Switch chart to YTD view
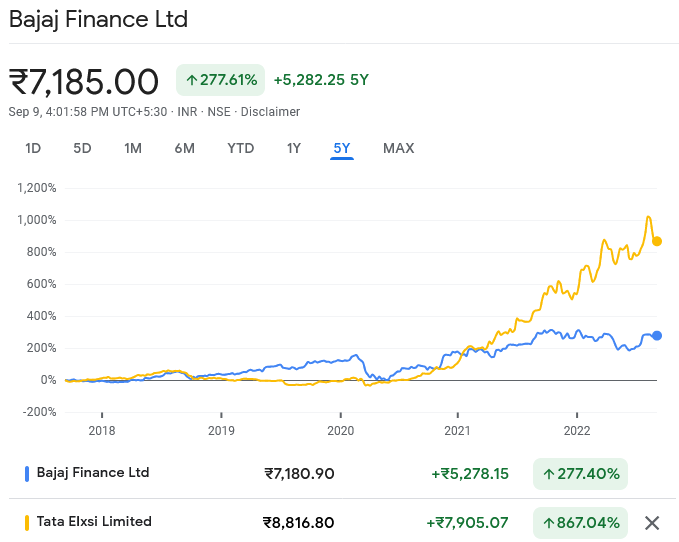Viewport: 679px width, 542px height. coord(240,149)
